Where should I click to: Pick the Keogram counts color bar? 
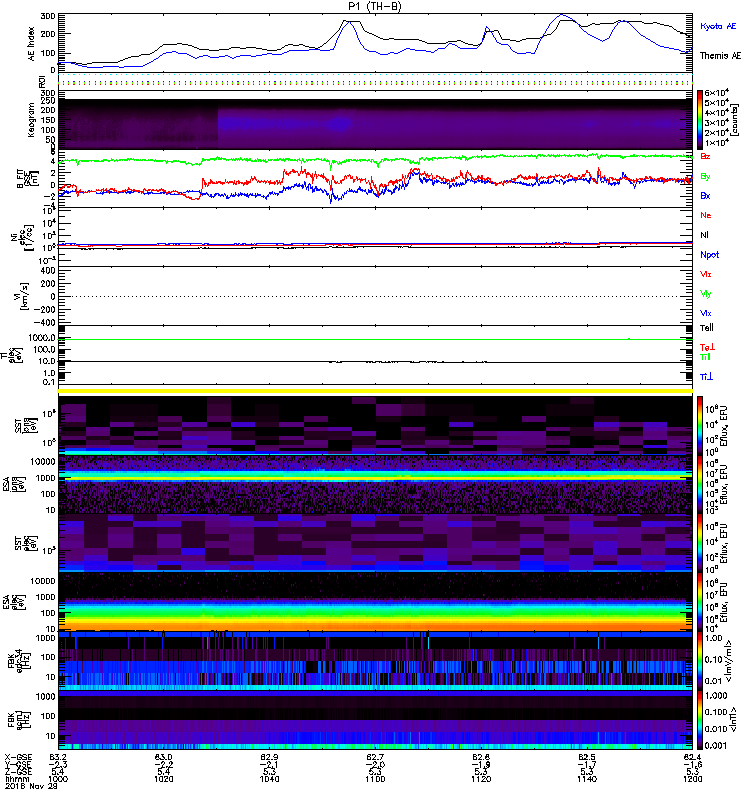coord(699,120)
